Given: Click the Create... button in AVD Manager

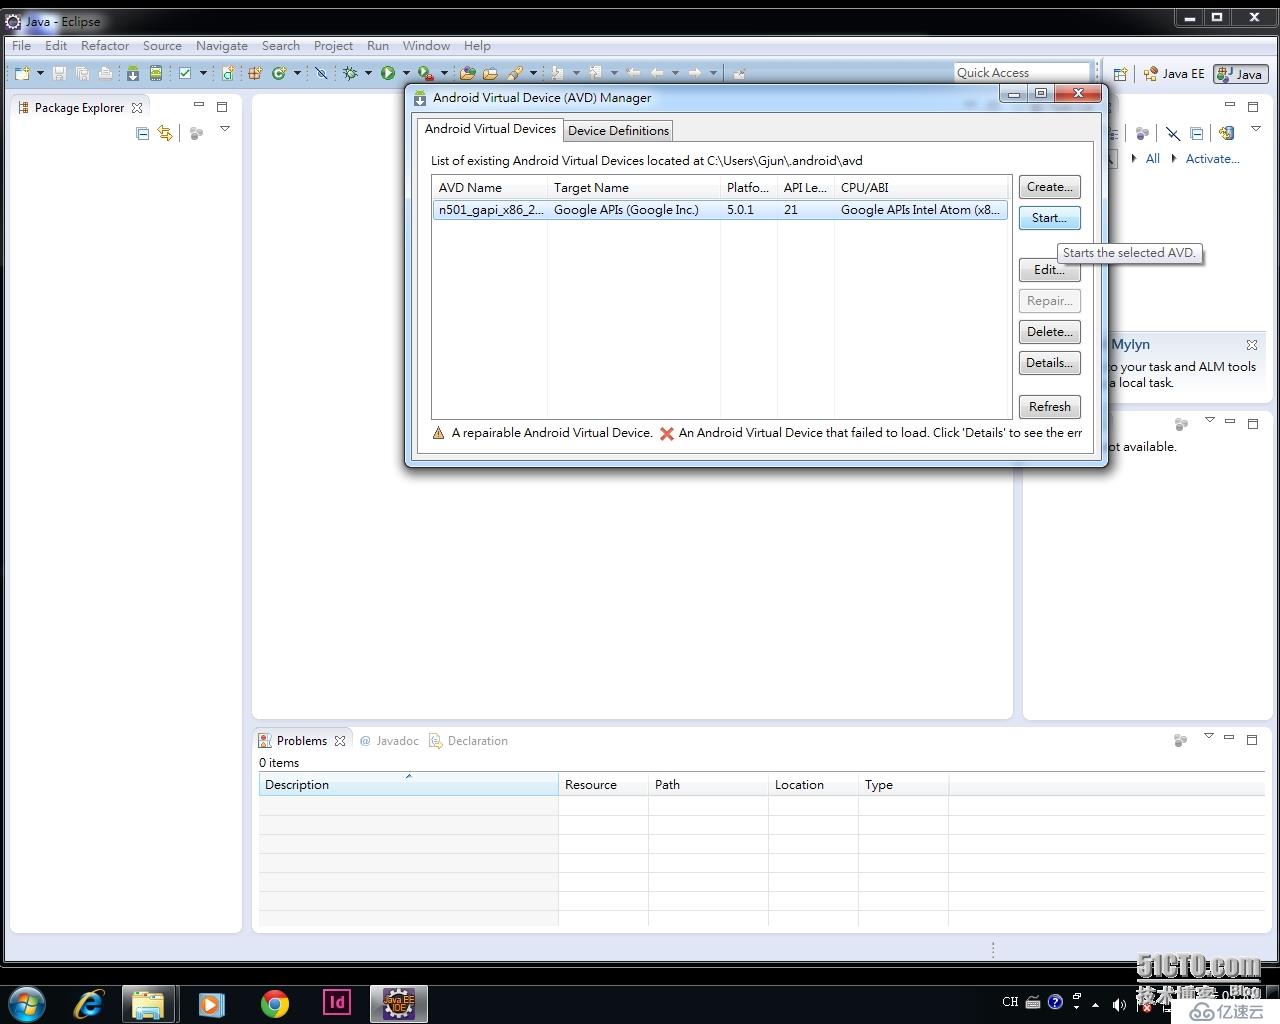Looking at the screenshot, I should click(x=1049, y=187).
